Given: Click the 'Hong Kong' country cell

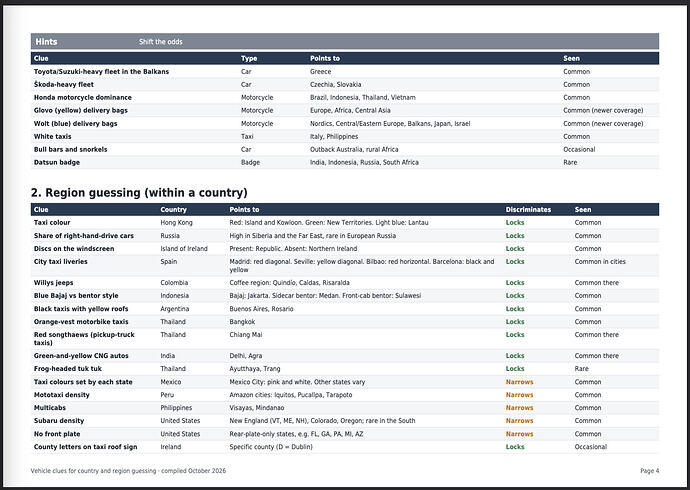Looking at the screenshot, I should click(x=176, y=223).
